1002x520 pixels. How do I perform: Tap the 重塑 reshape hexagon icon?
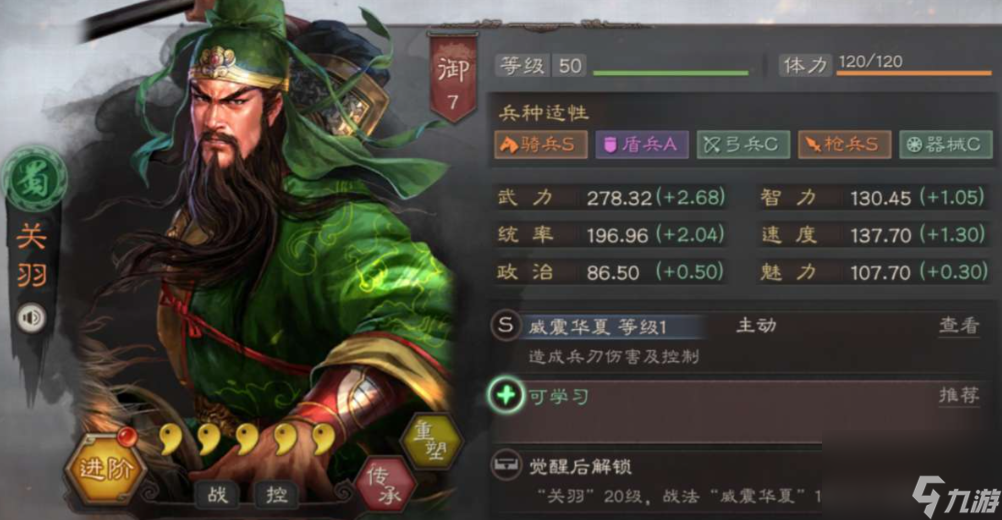[x=431, y=441]
